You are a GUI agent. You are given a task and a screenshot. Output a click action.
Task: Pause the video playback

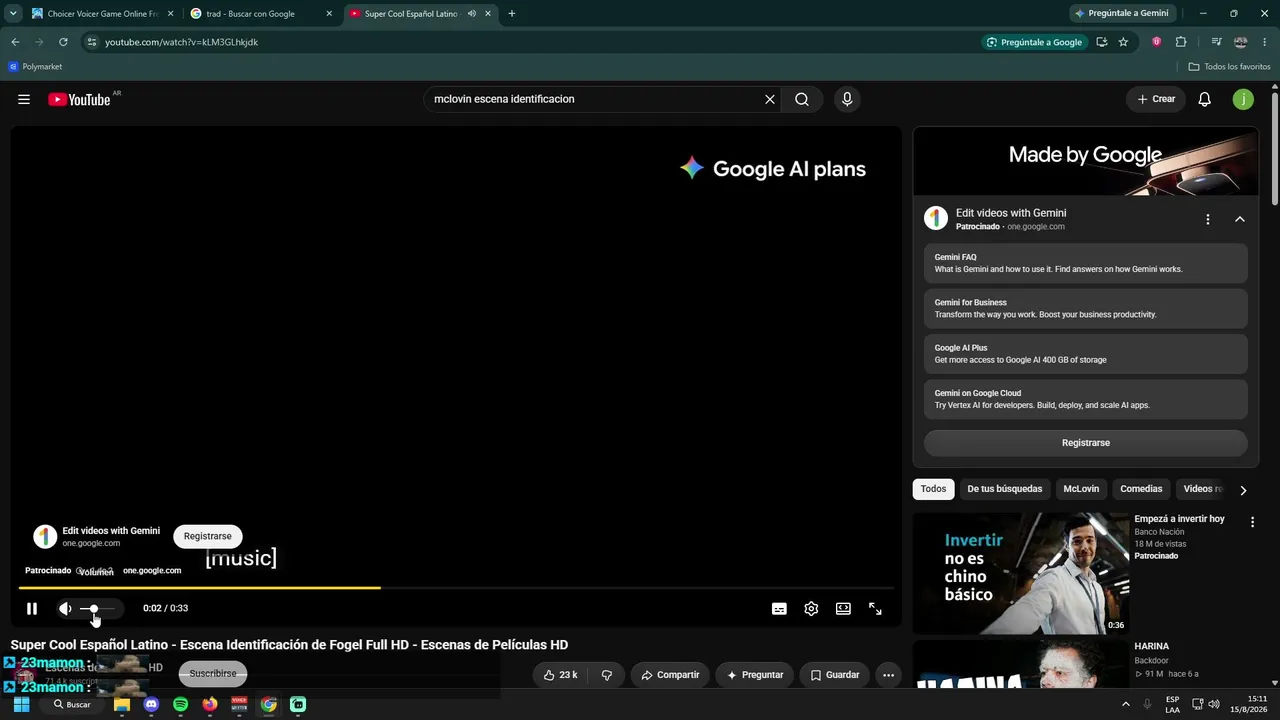(x=32, y=608)
